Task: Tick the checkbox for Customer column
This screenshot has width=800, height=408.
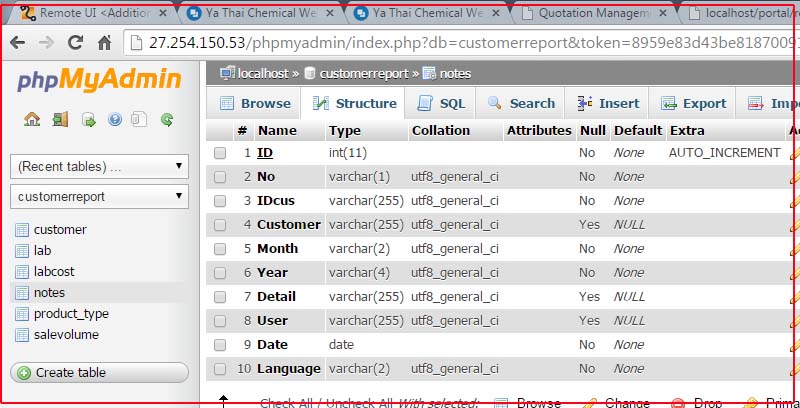Action: [x=220, y=225]
